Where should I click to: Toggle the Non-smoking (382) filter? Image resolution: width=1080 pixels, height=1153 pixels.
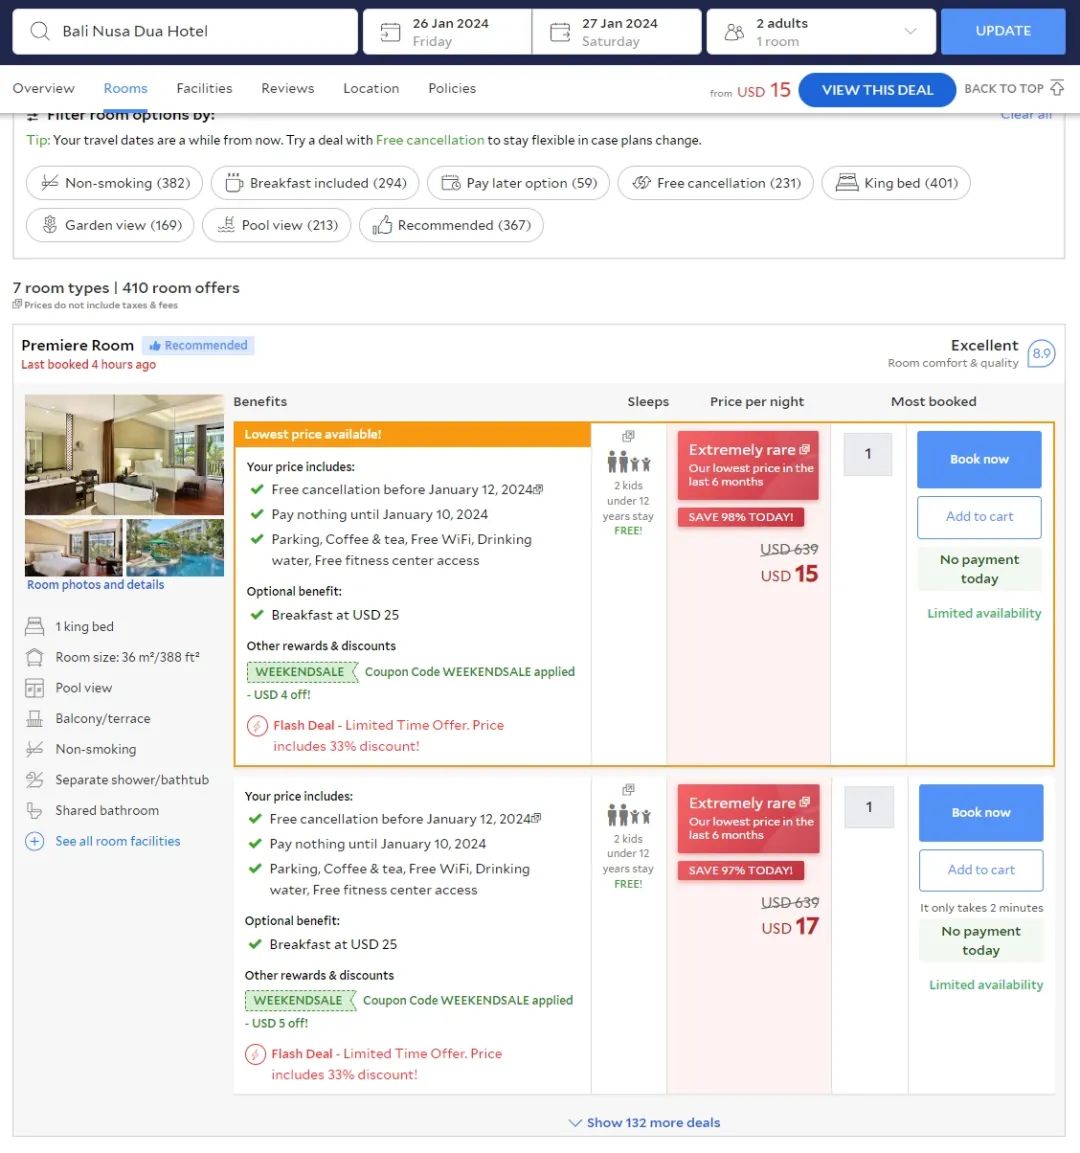click(x=114, y=183)
